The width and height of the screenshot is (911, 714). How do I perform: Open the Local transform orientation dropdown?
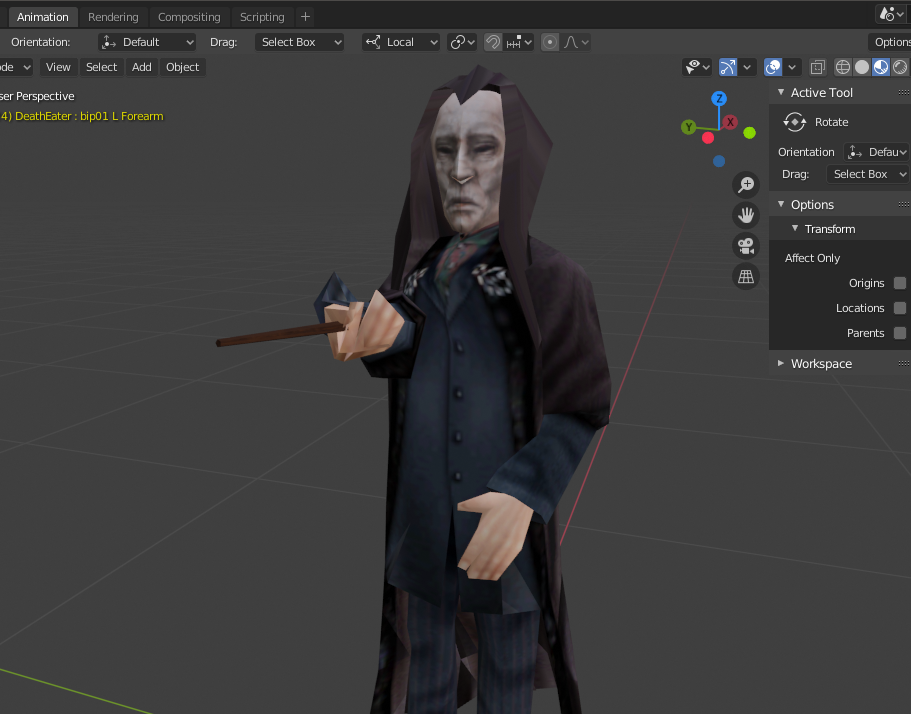(x=401, y=42)
